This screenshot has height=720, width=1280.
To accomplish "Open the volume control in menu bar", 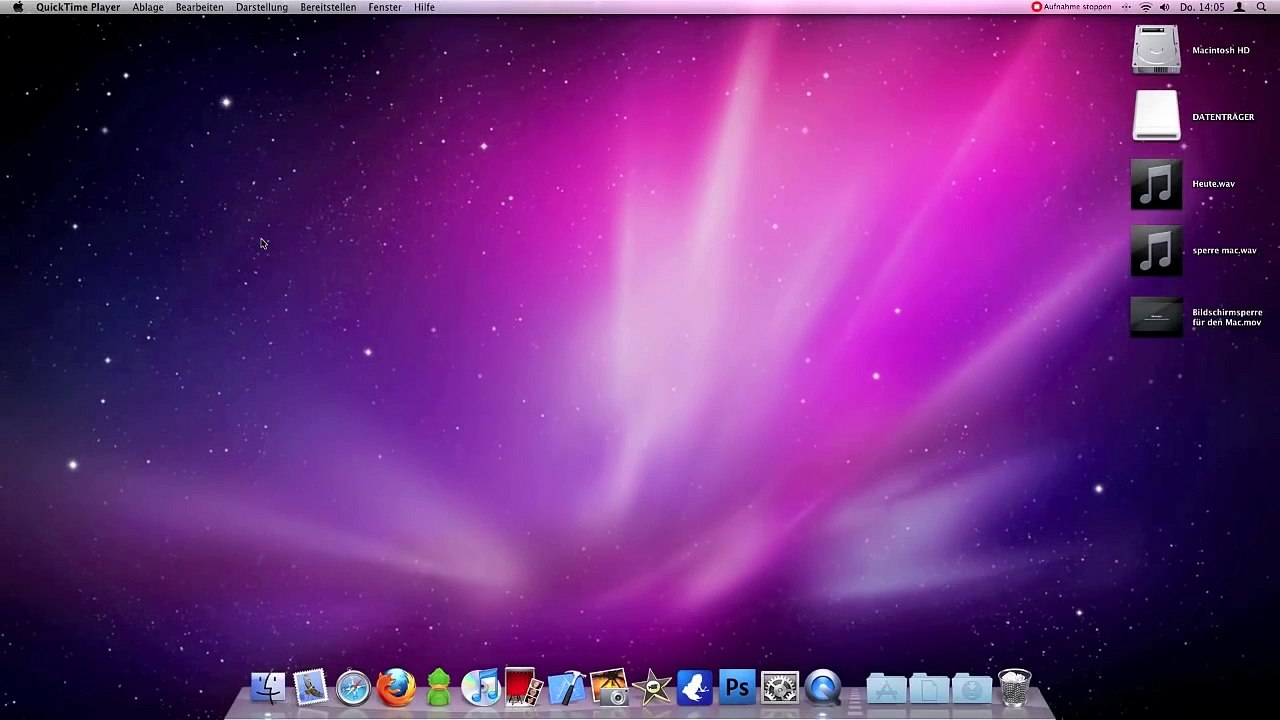I will point(1165,7).
